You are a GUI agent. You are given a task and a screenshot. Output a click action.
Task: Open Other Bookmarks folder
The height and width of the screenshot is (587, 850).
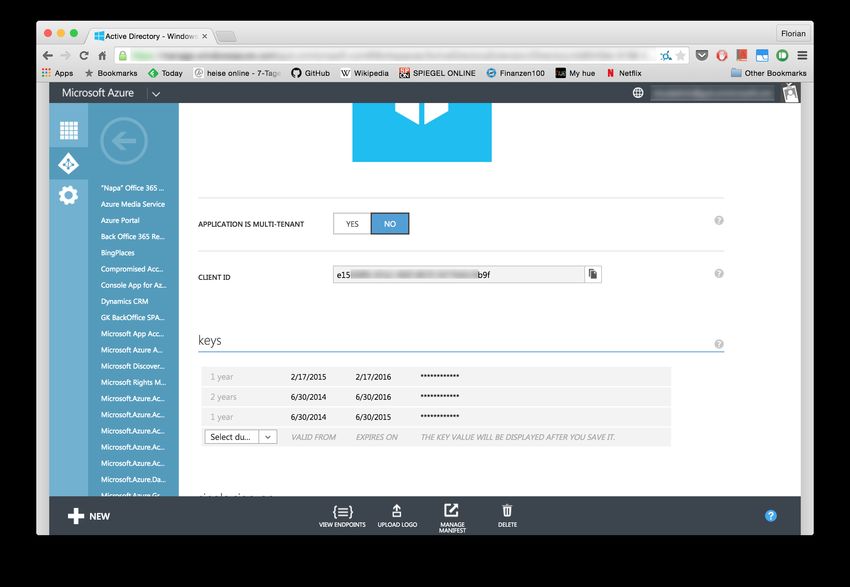tap(769, 73)
